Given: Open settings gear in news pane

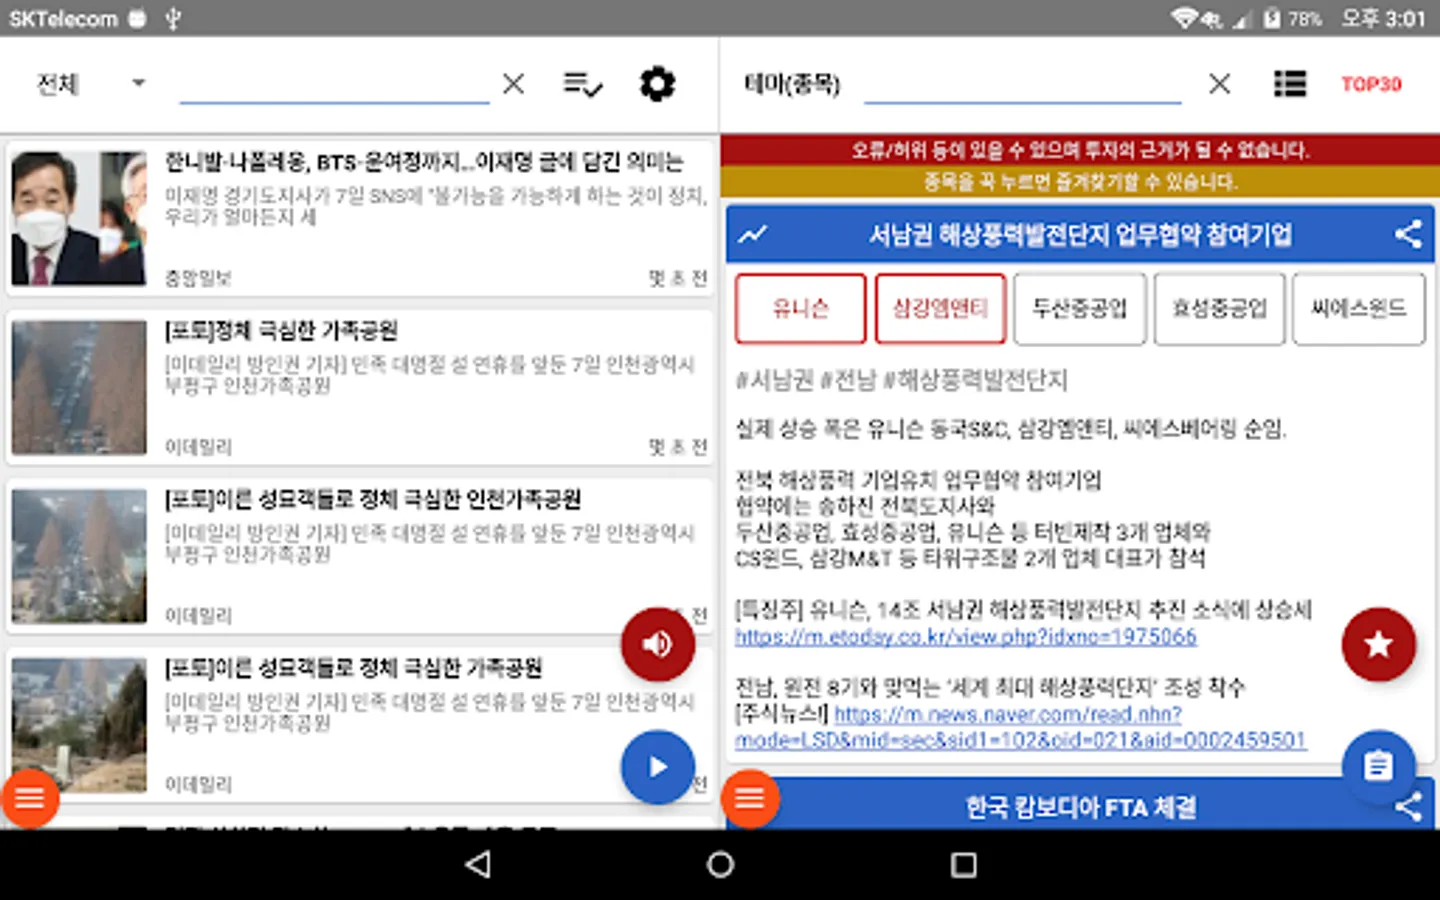Looking at the screenshot, I should [x=657, y=84].
